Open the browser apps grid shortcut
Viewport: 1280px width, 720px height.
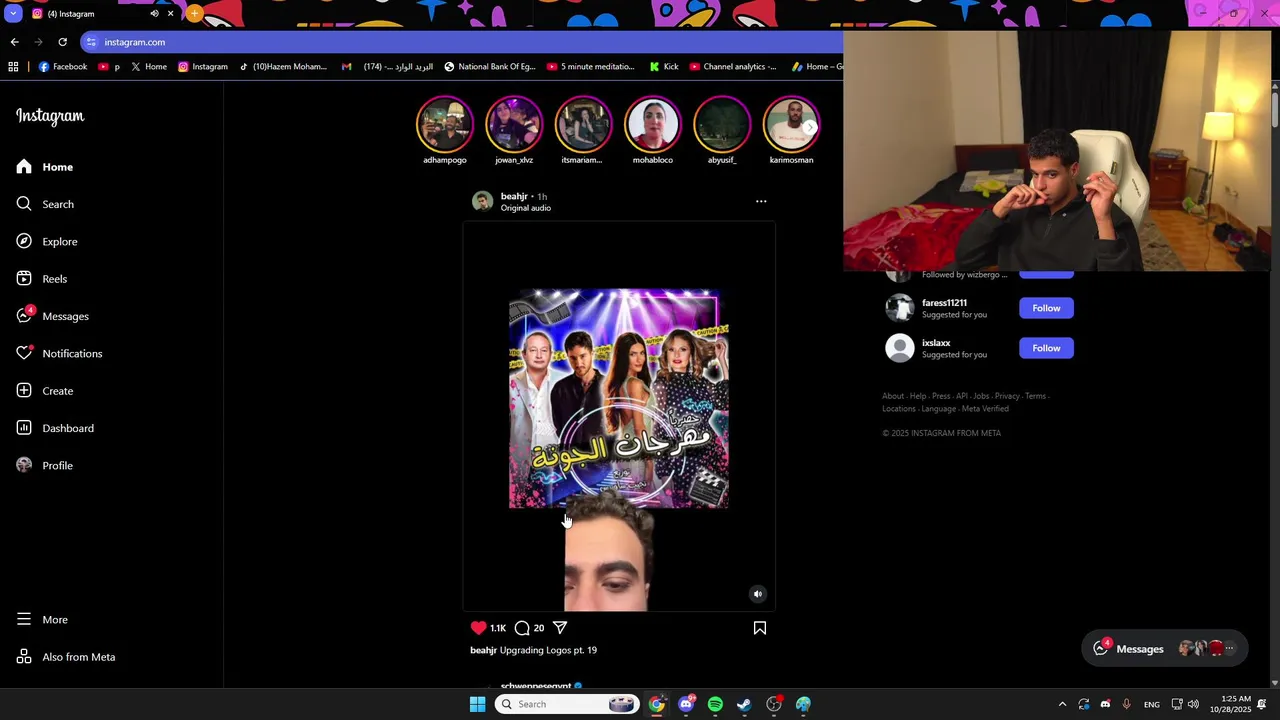[13, 67]
